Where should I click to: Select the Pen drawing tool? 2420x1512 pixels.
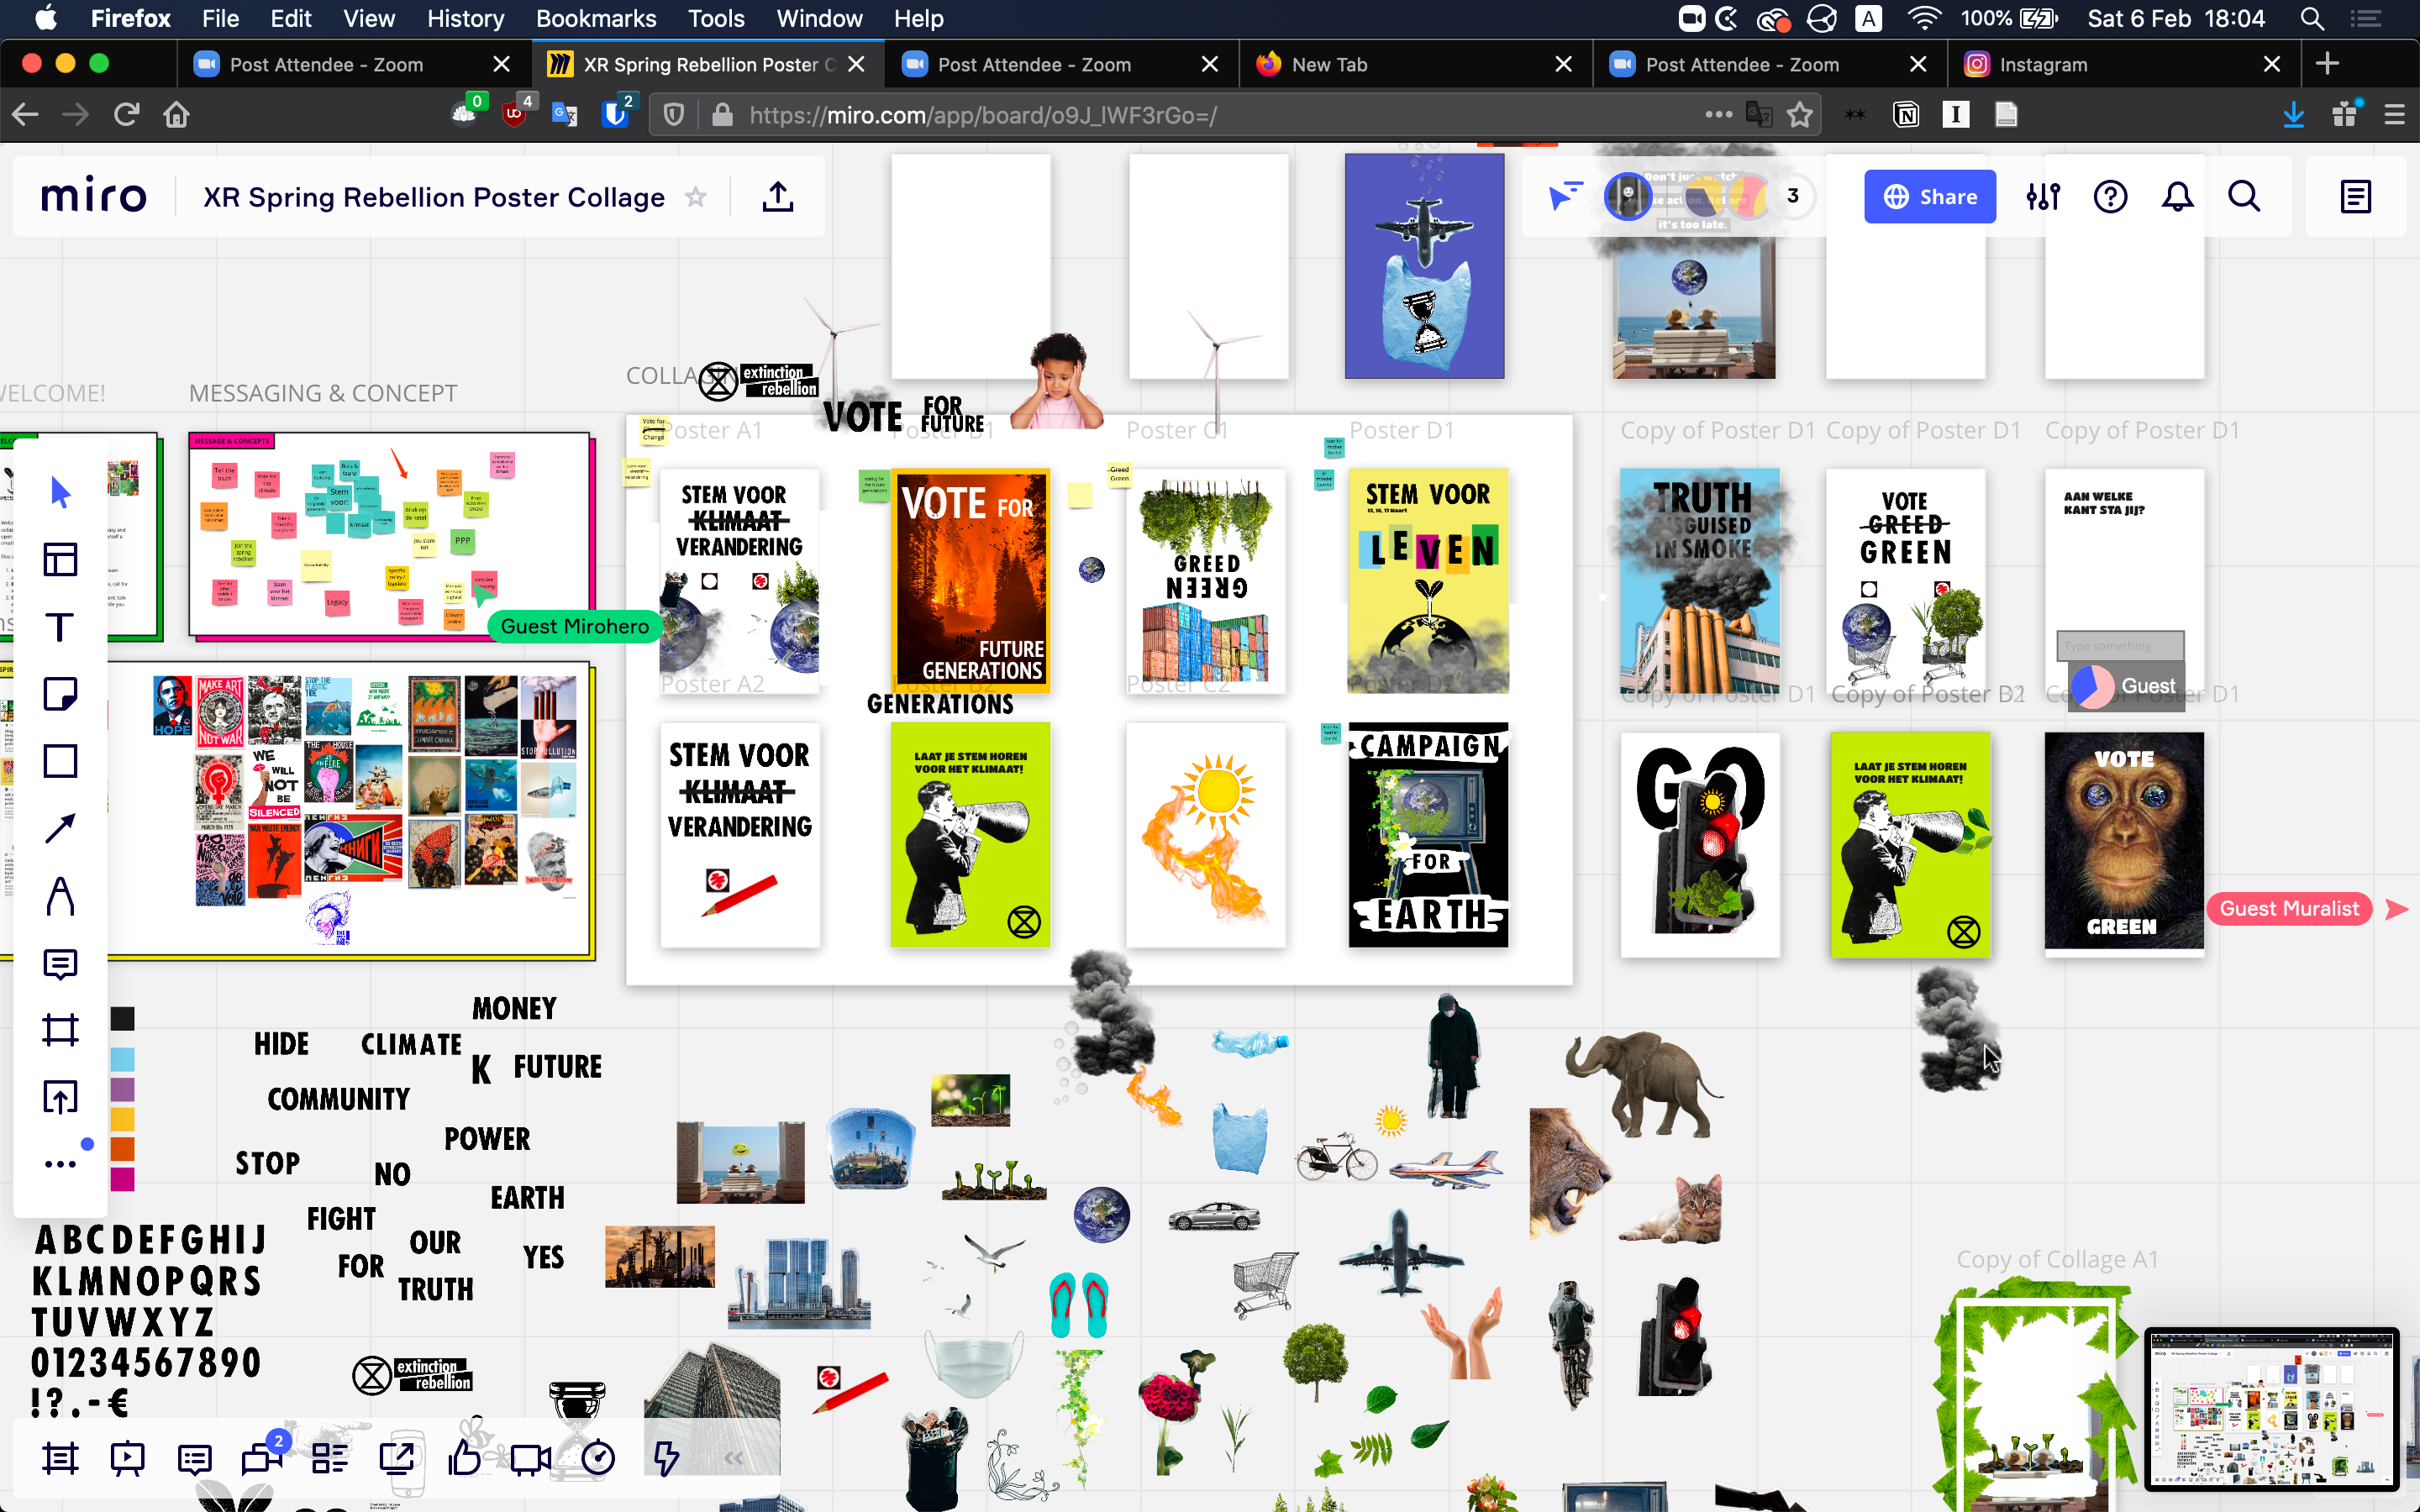60,896
